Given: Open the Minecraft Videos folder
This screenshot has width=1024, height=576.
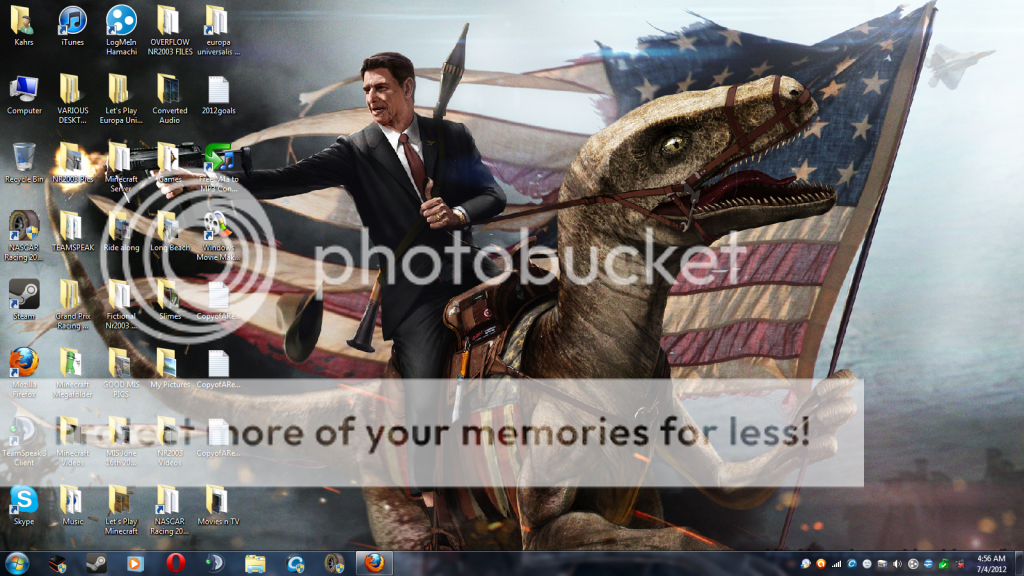Looking at the screenshot, I should 72,442.
